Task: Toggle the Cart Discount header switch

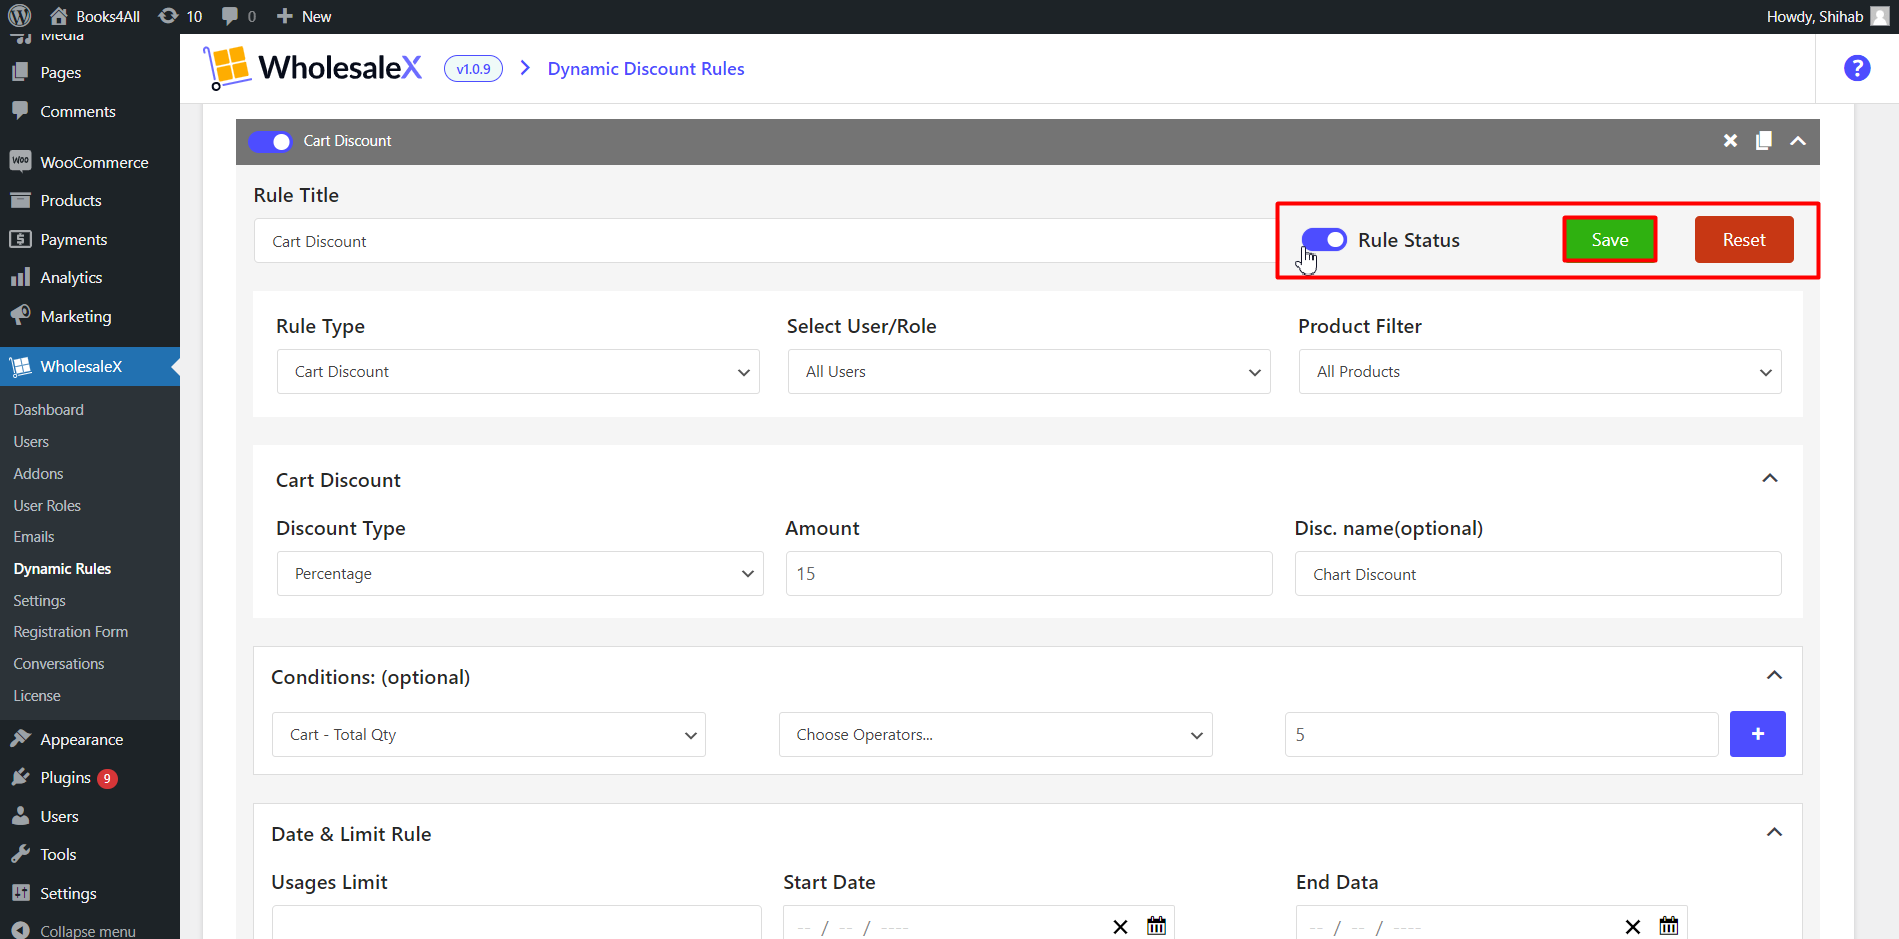Action: pos(270,141)
